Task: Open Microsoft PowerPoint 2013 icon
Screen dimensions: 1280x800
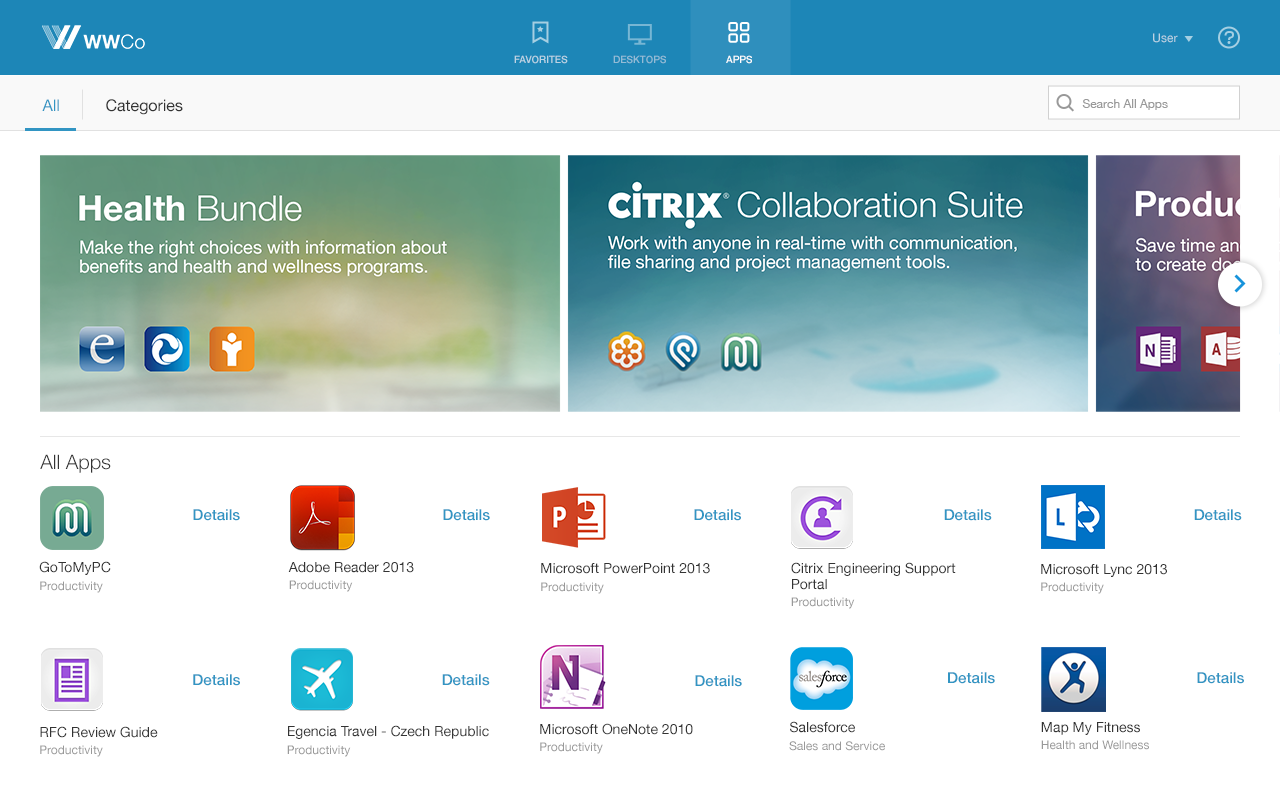Action: pos(573,518)
